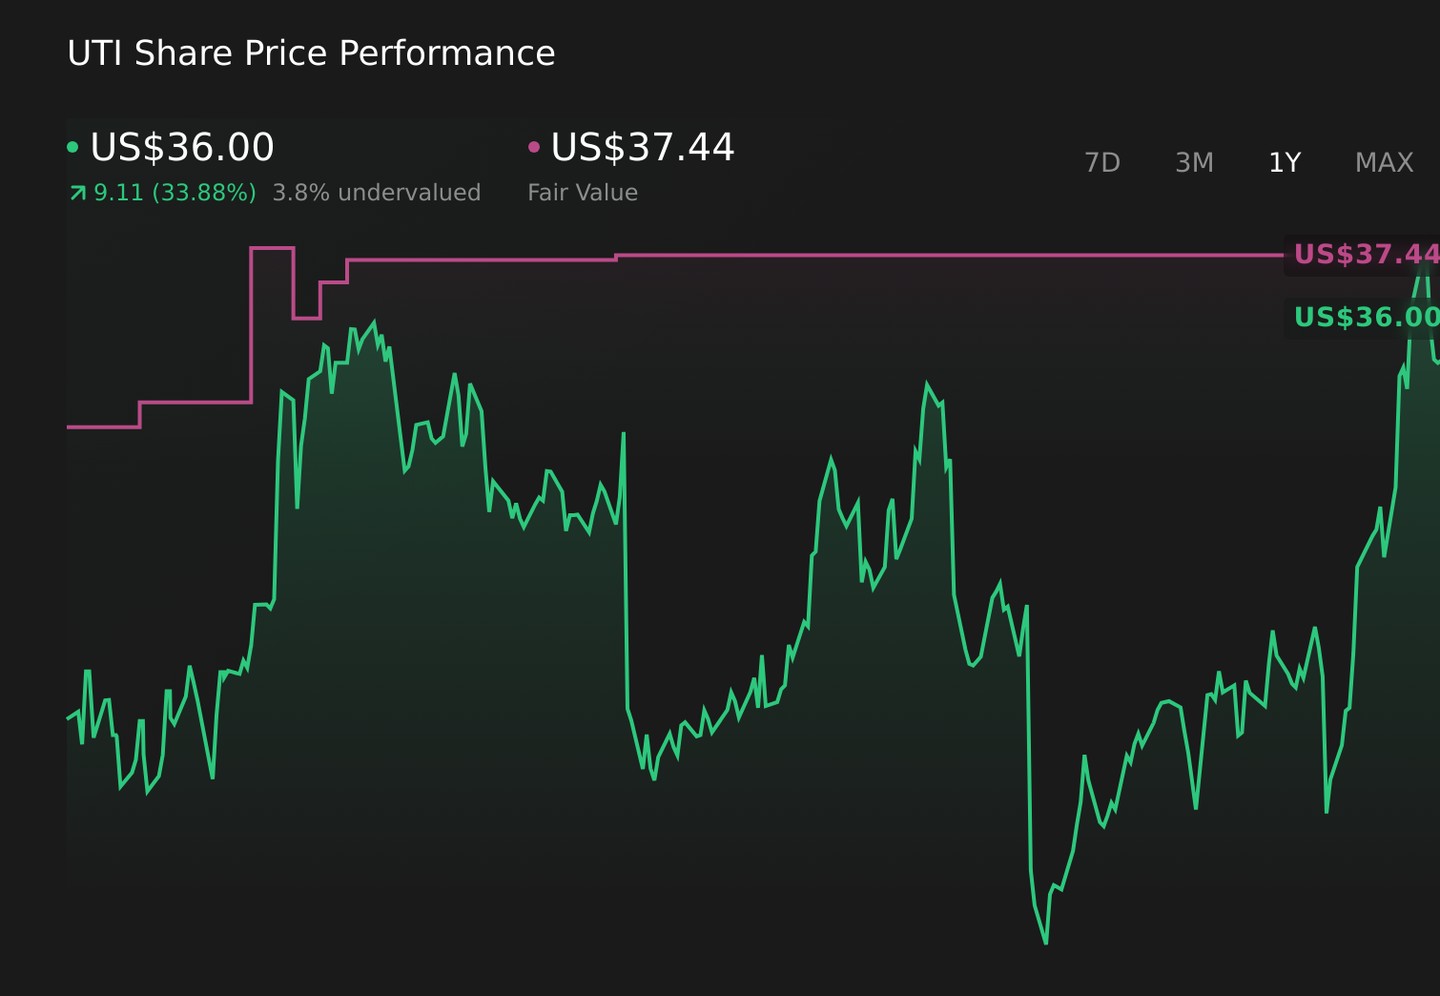
Task: Click the green US$36.00 chart end label
Action: coord(1366,317)
